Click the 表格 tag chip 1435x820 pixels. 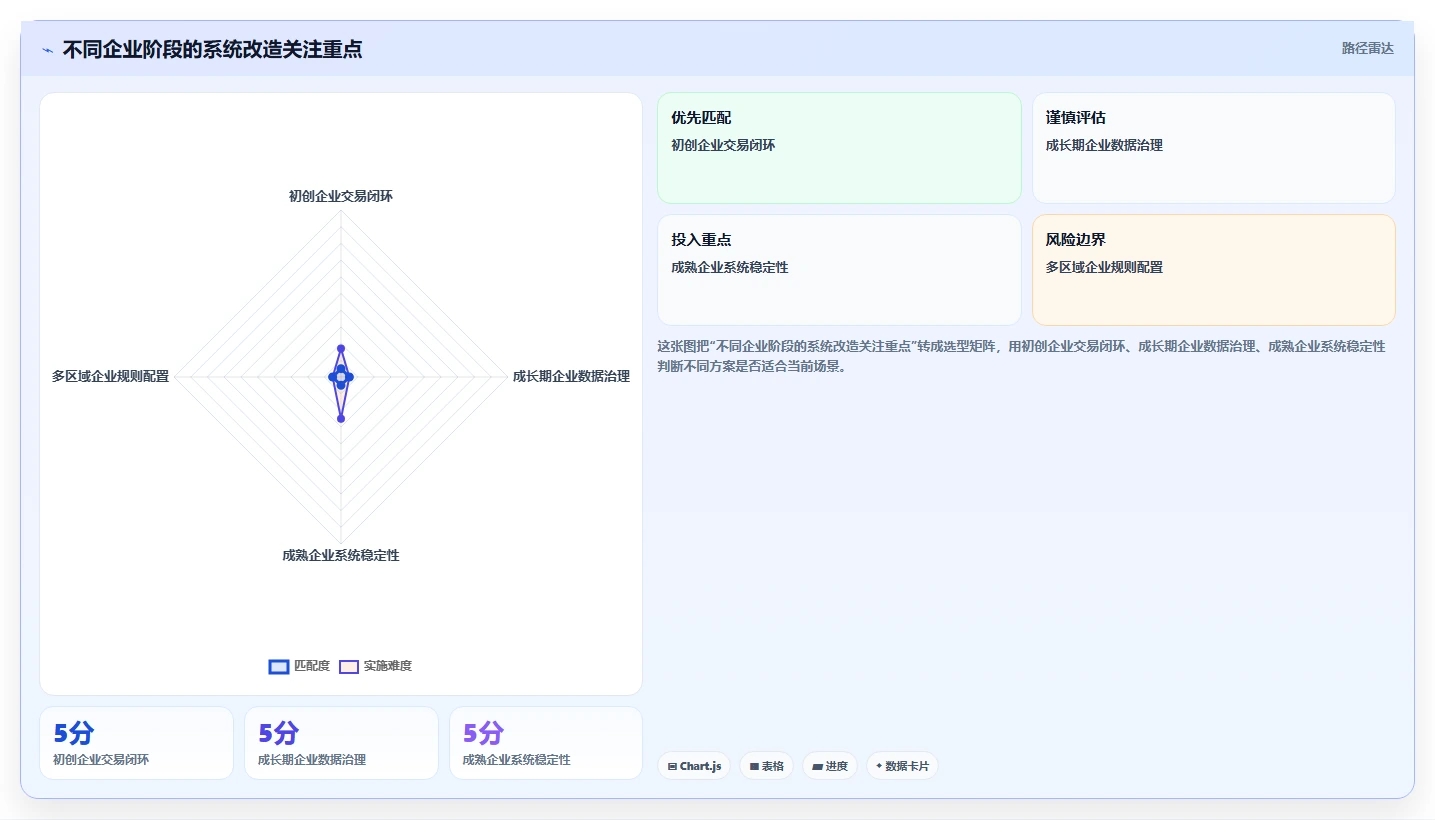click(766, 766)
